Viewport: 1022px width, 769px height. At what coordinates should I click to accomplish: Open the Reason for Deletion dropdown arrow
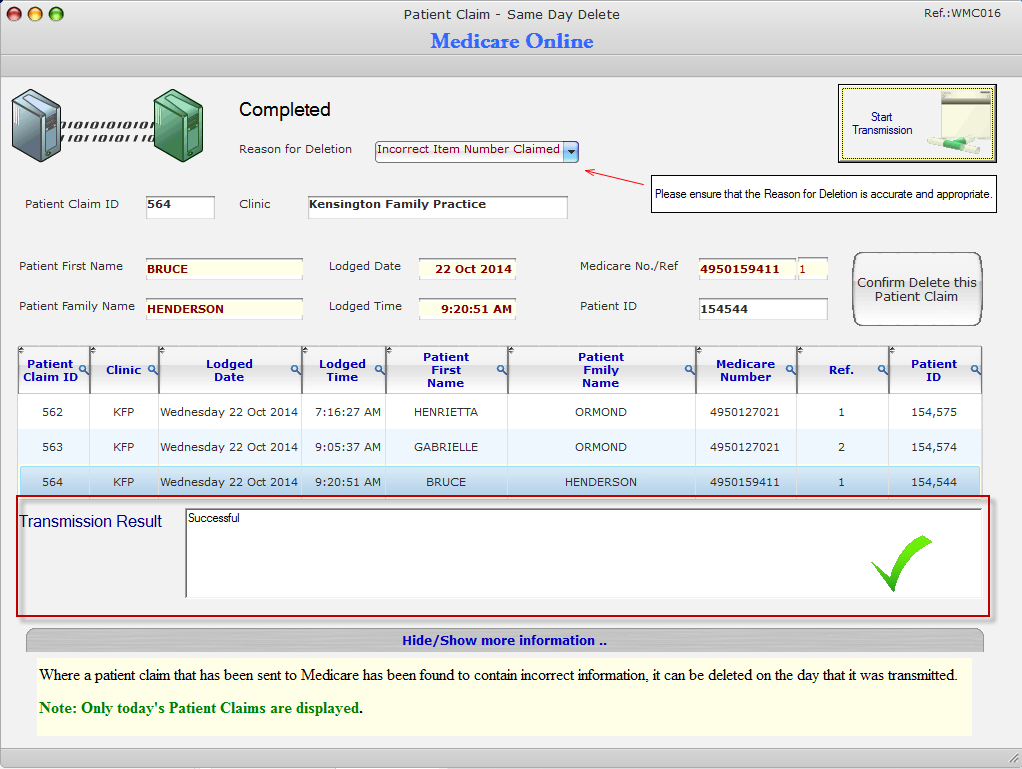tap(571, 151)
